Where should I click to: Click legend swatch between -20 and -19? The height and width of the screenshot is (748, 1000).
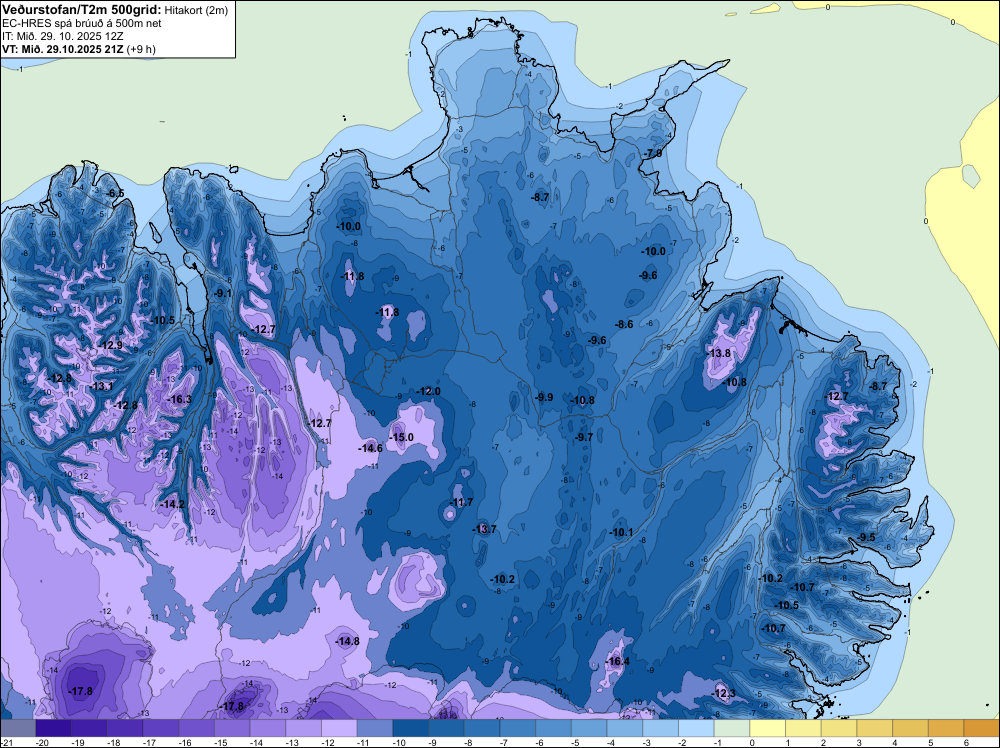(x=54, y=728)
